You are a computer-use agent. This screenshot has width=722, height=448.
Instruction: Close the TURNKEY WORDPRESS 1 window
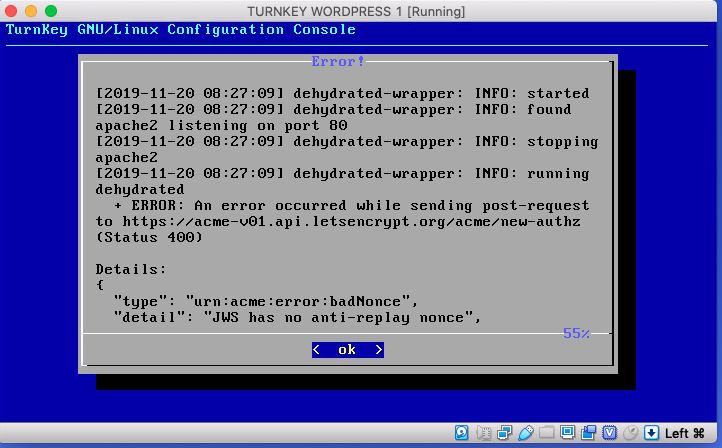click(x=13, y=10)
